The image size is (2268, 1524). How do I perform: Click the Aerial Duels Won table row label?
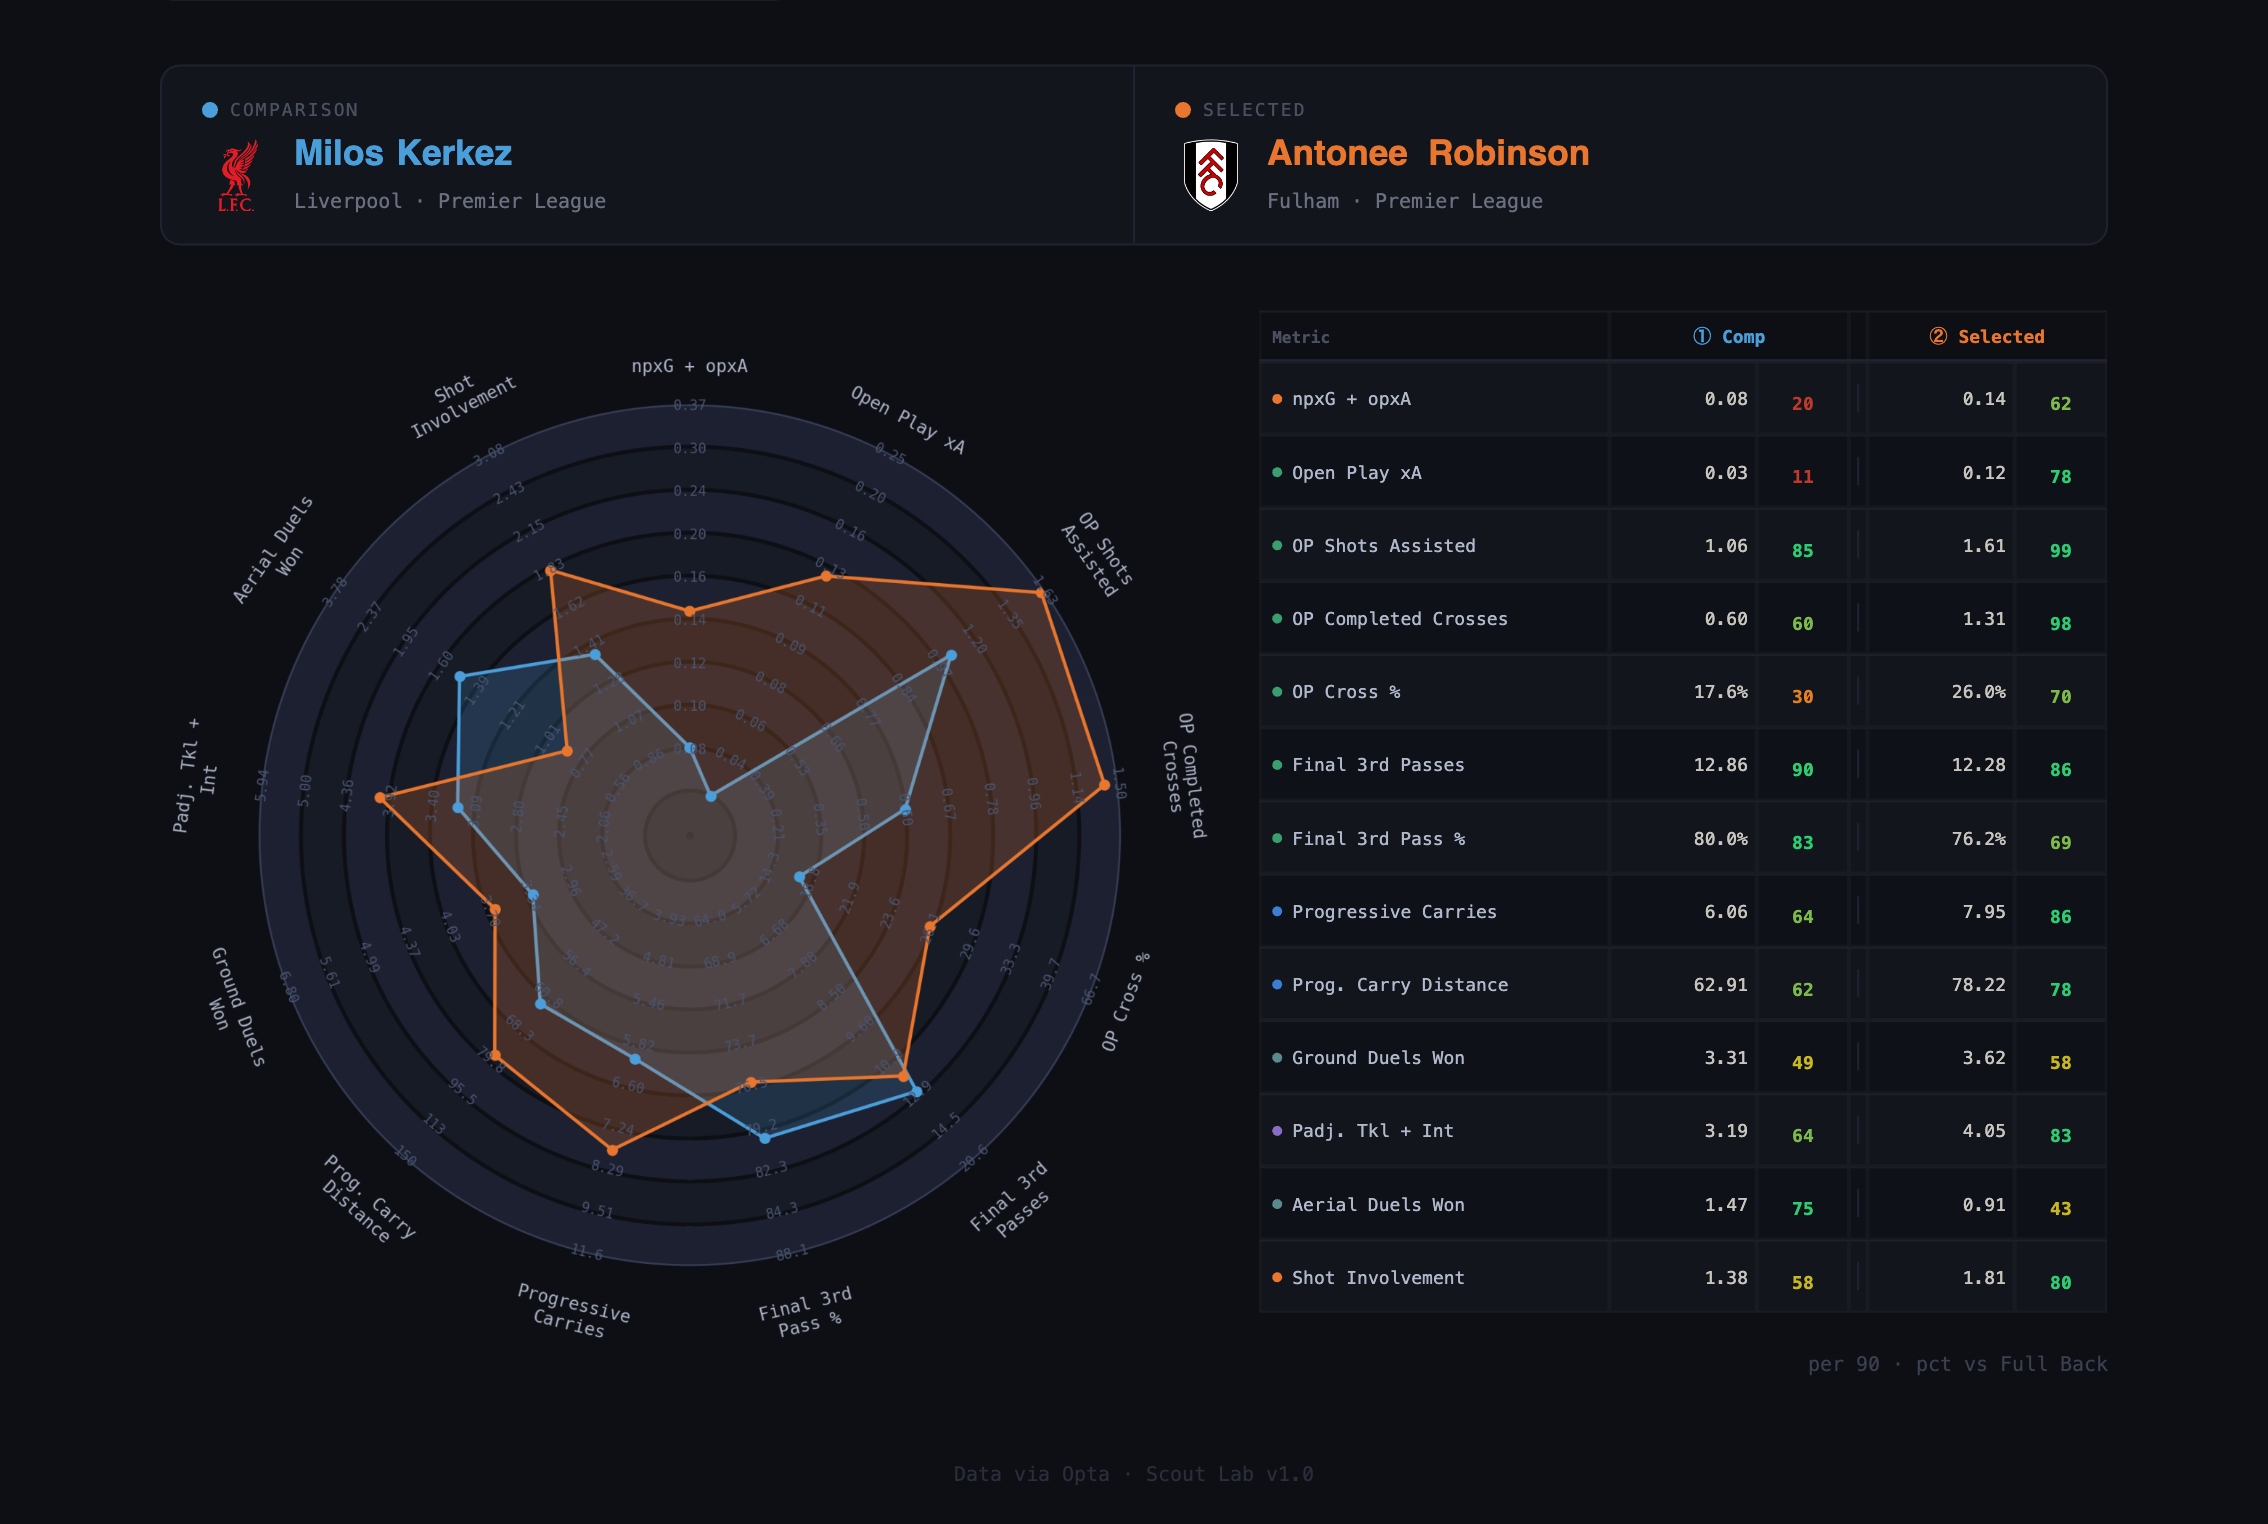1377,1205
